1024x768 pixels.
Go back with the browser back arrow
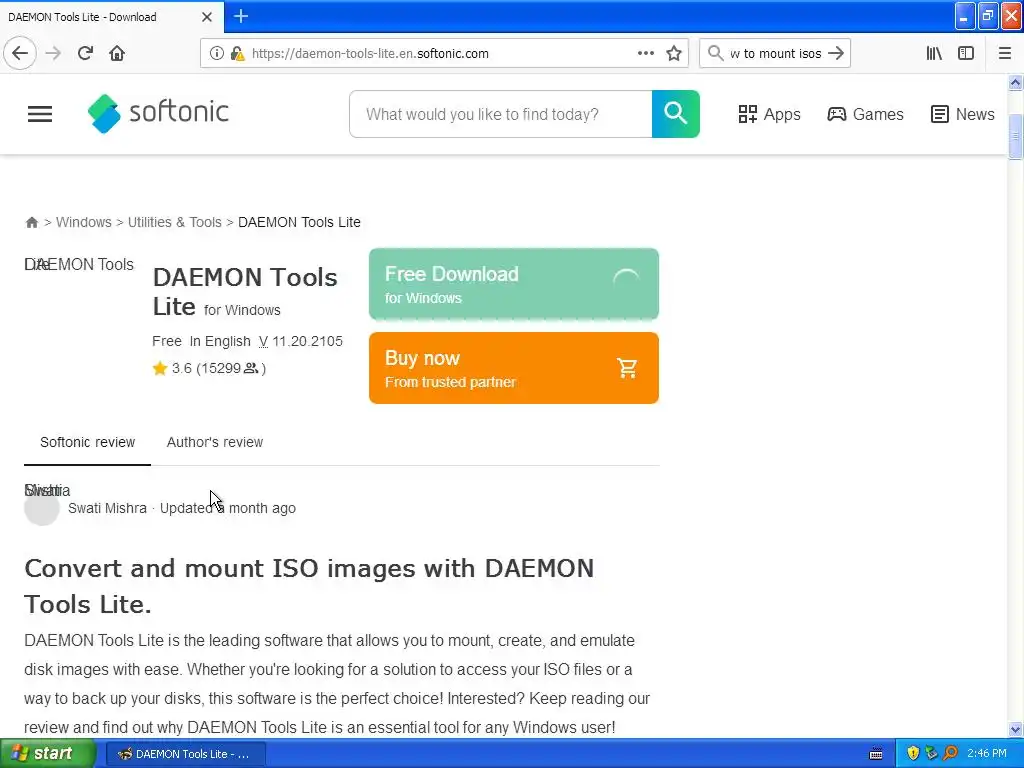pos(20,53)
